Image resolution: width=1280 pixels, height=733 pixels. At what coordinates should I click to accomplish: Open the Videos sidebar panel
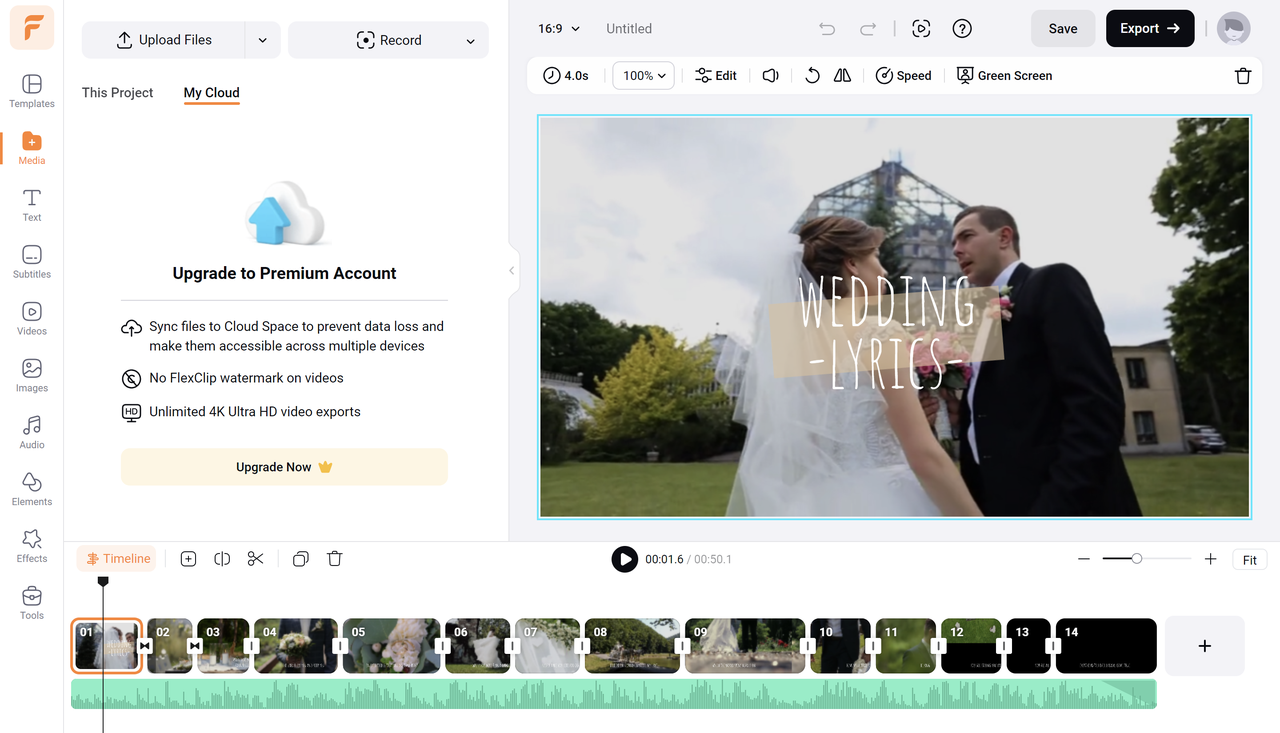(32, 319)
